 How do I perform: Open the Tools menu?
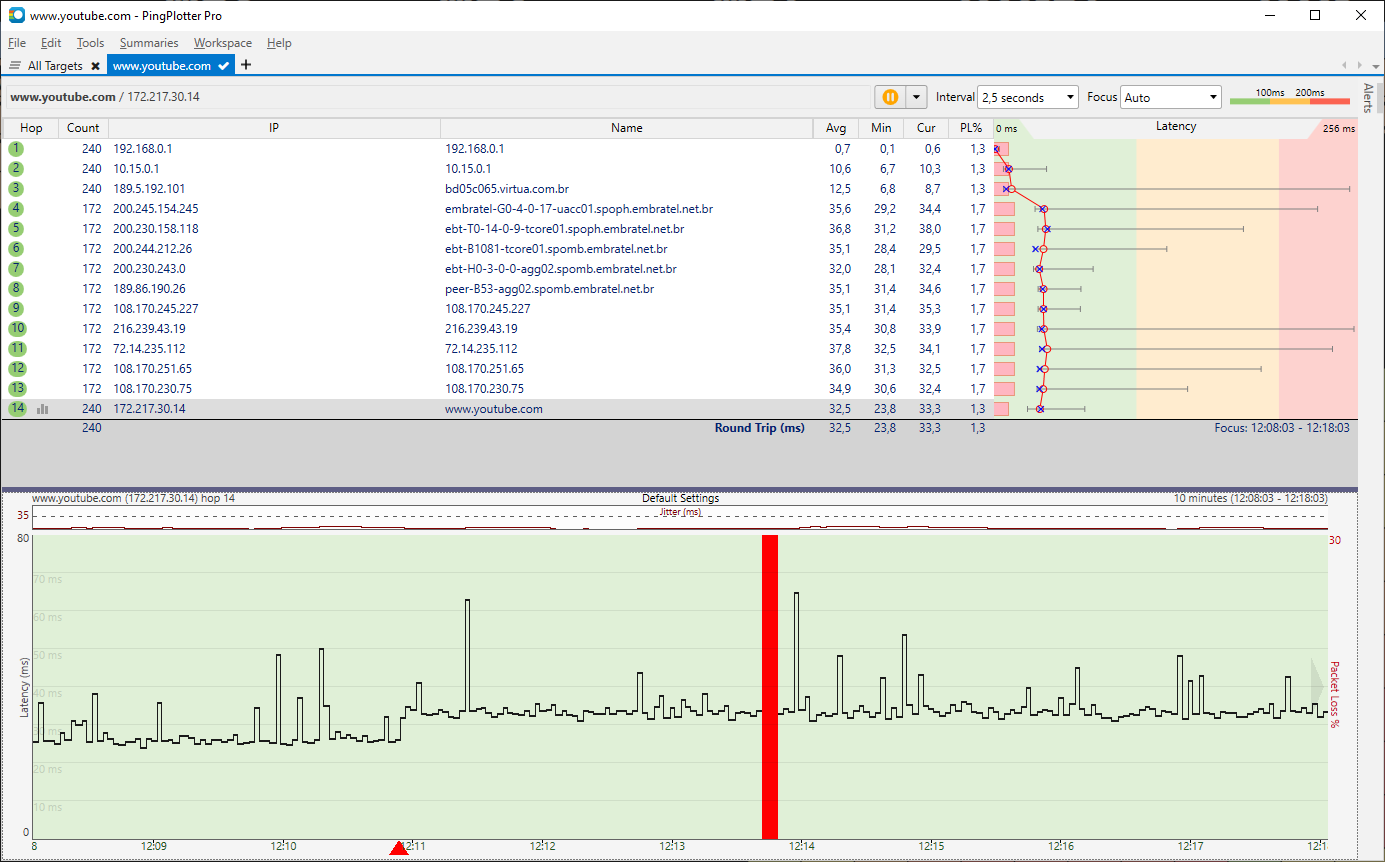(x=90, y=43)
